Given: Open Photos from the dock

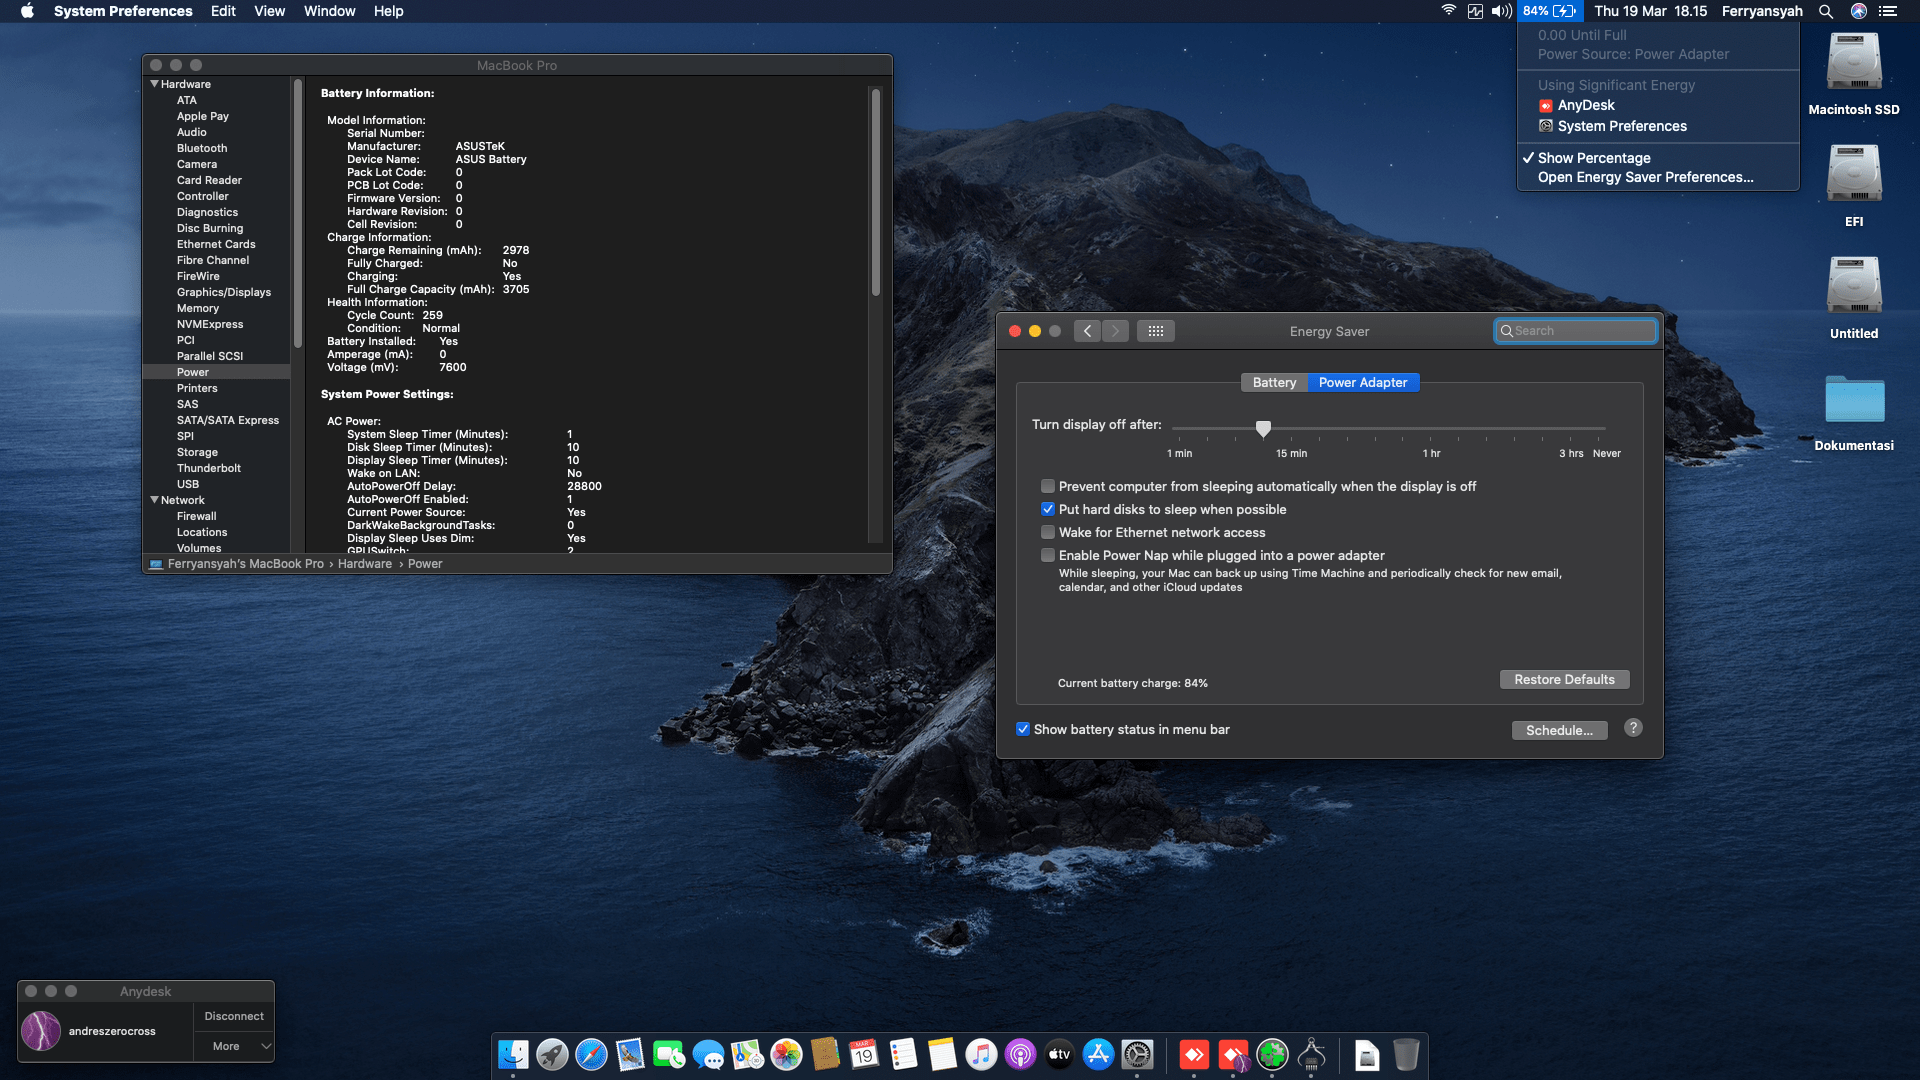Looking at the screenshot, I should pos(786,1054).
